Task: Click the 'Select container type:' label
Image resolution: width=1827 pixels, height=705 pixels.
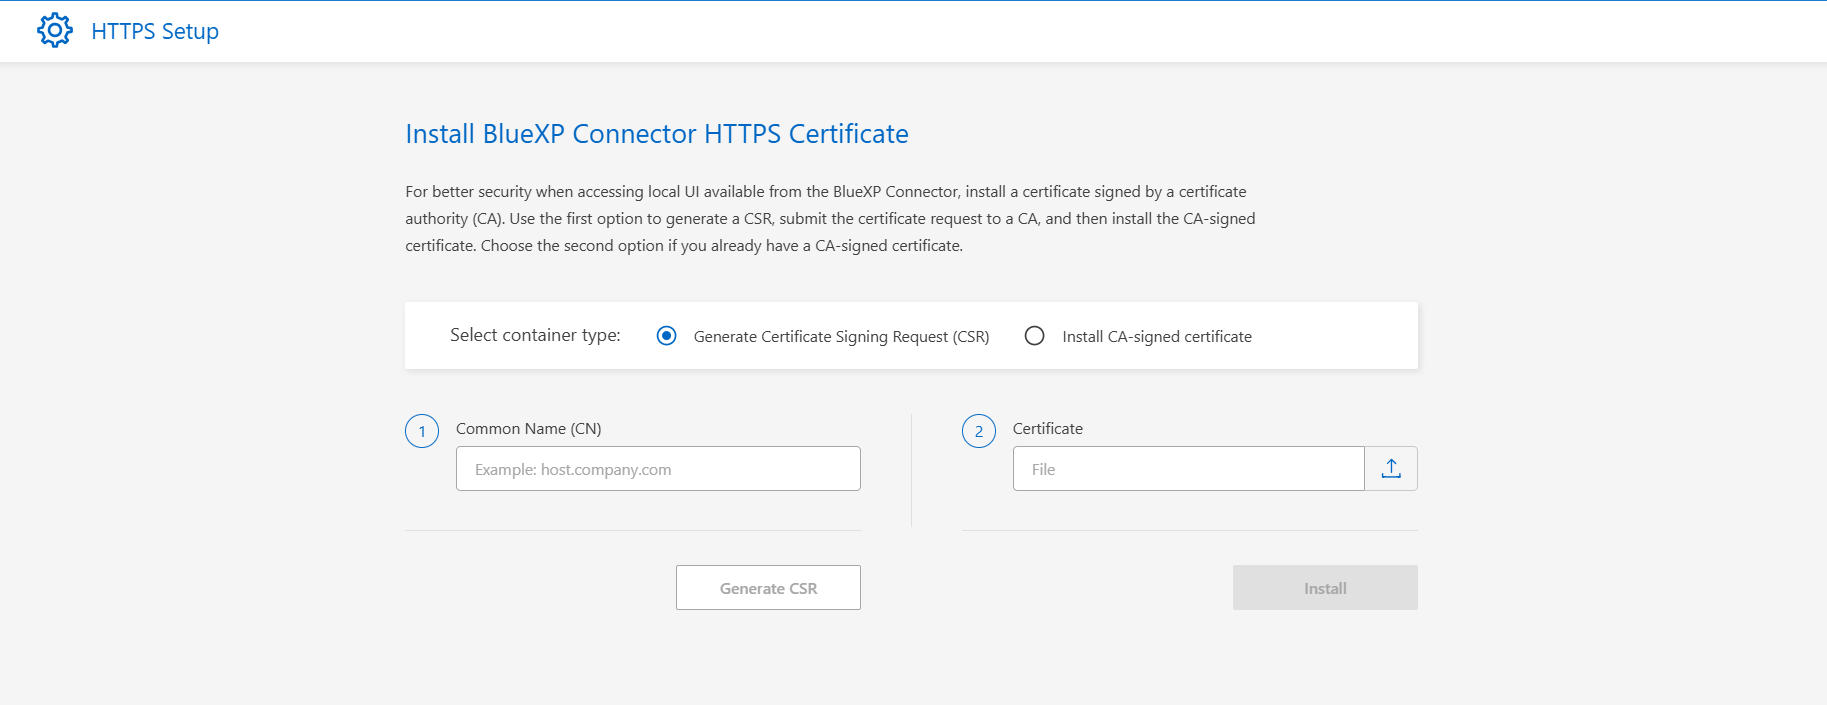Action: pos(535,336)
